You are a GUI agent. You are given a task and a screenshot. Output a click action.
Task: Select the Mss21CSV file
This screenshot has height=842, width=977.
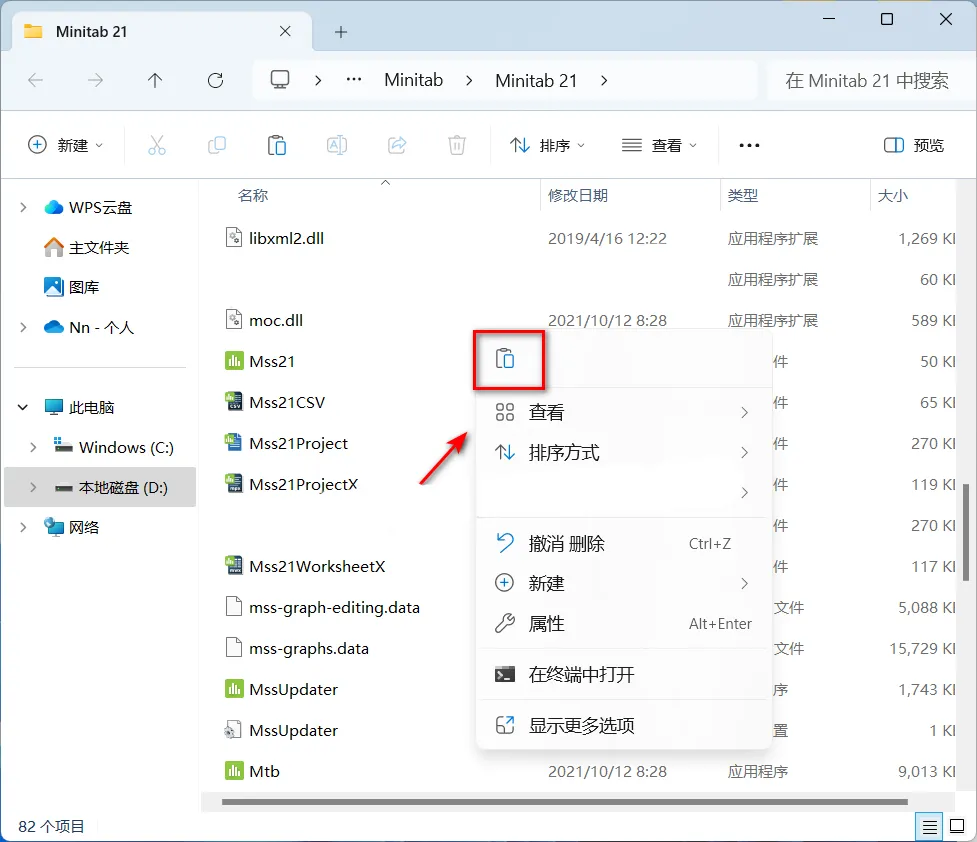point(275,403)
